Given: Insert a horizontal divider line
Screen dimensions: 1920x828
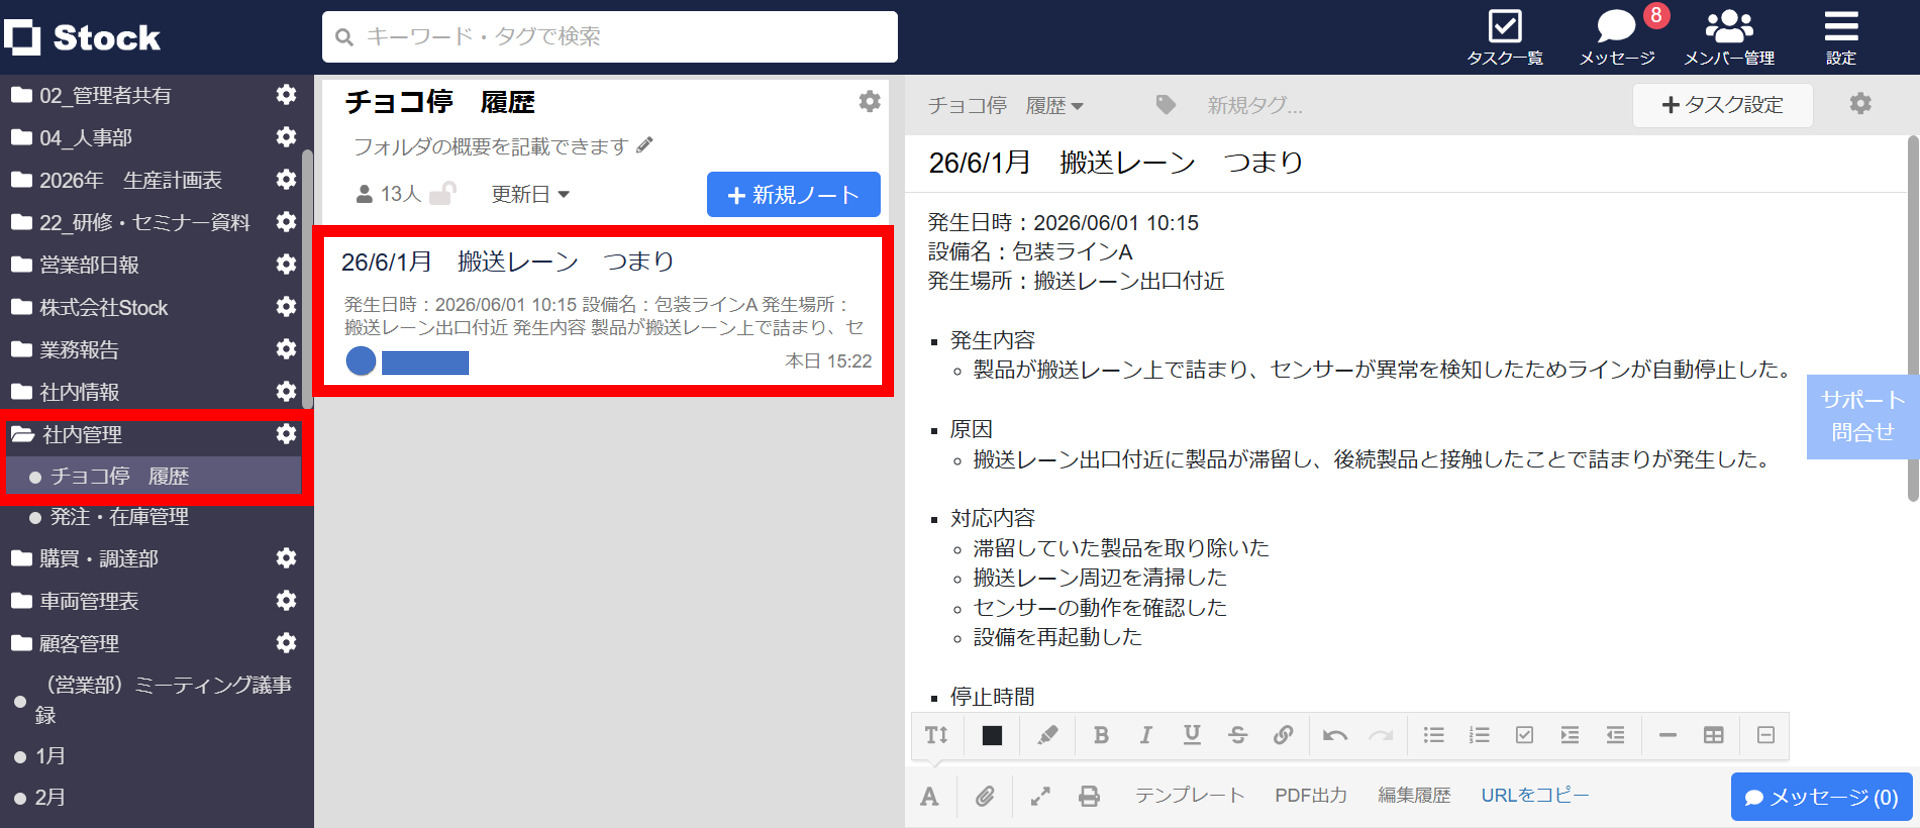Looking at the screenshot, I should 1667,735.
